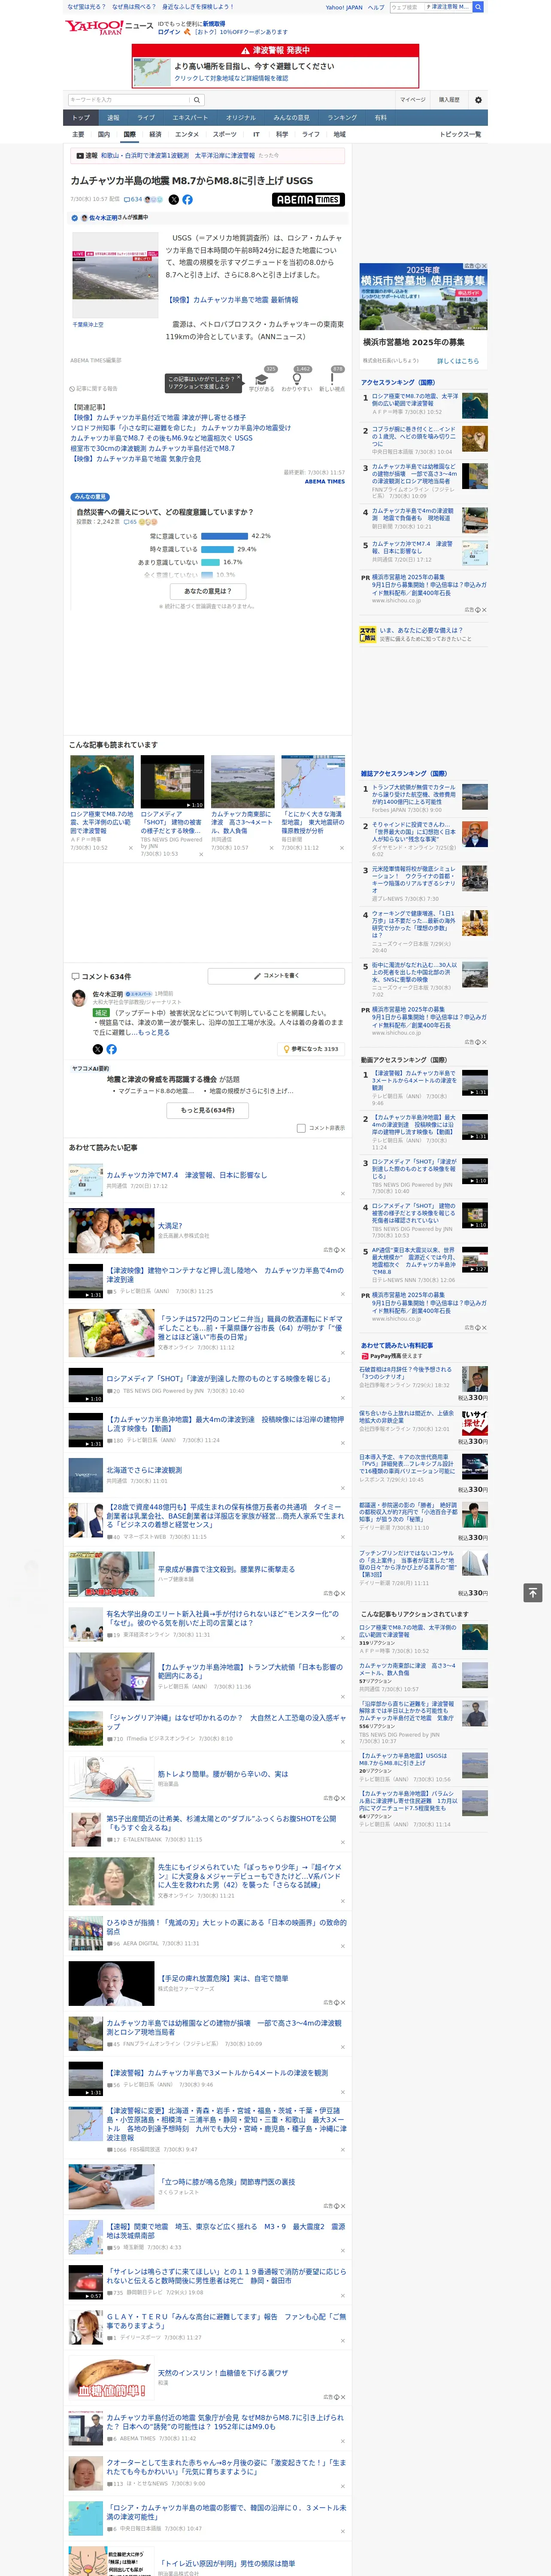Screen dimensions: 551x2576
Task: Switch to ライブ main tab
Action: (146, 117)
